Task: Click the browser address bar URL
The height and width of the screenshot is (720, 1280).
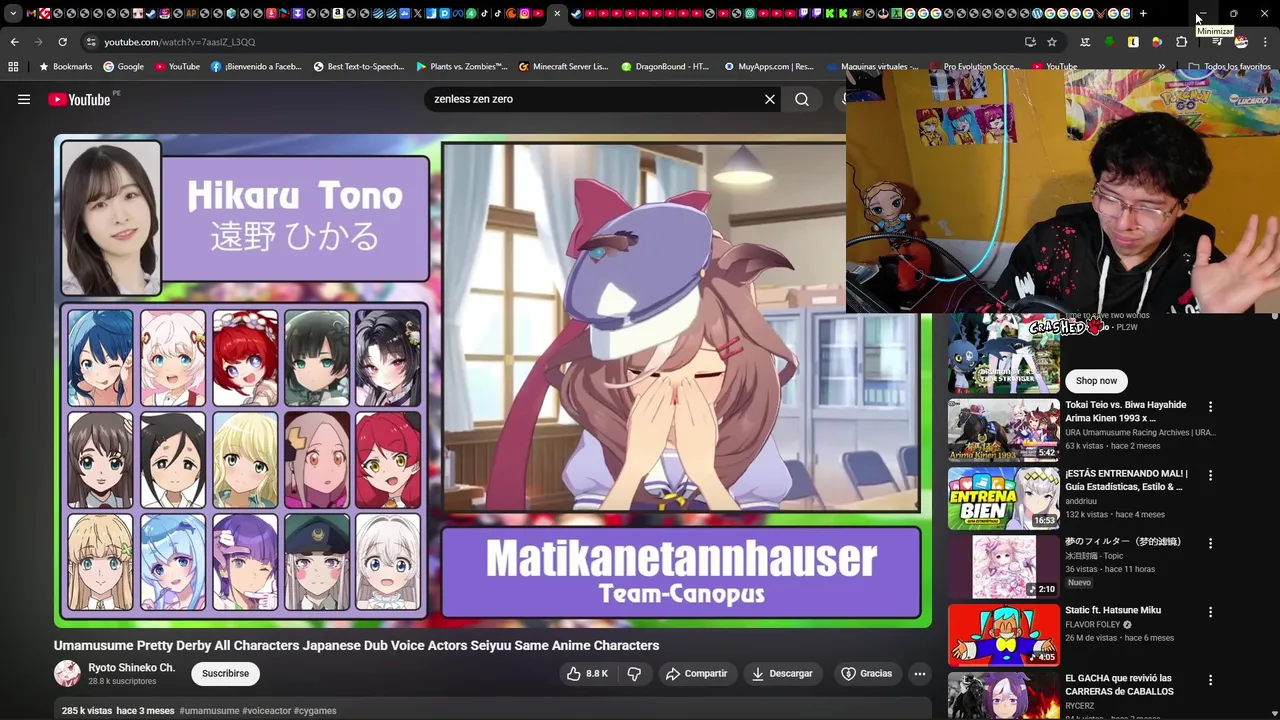Action: point(180,42)
